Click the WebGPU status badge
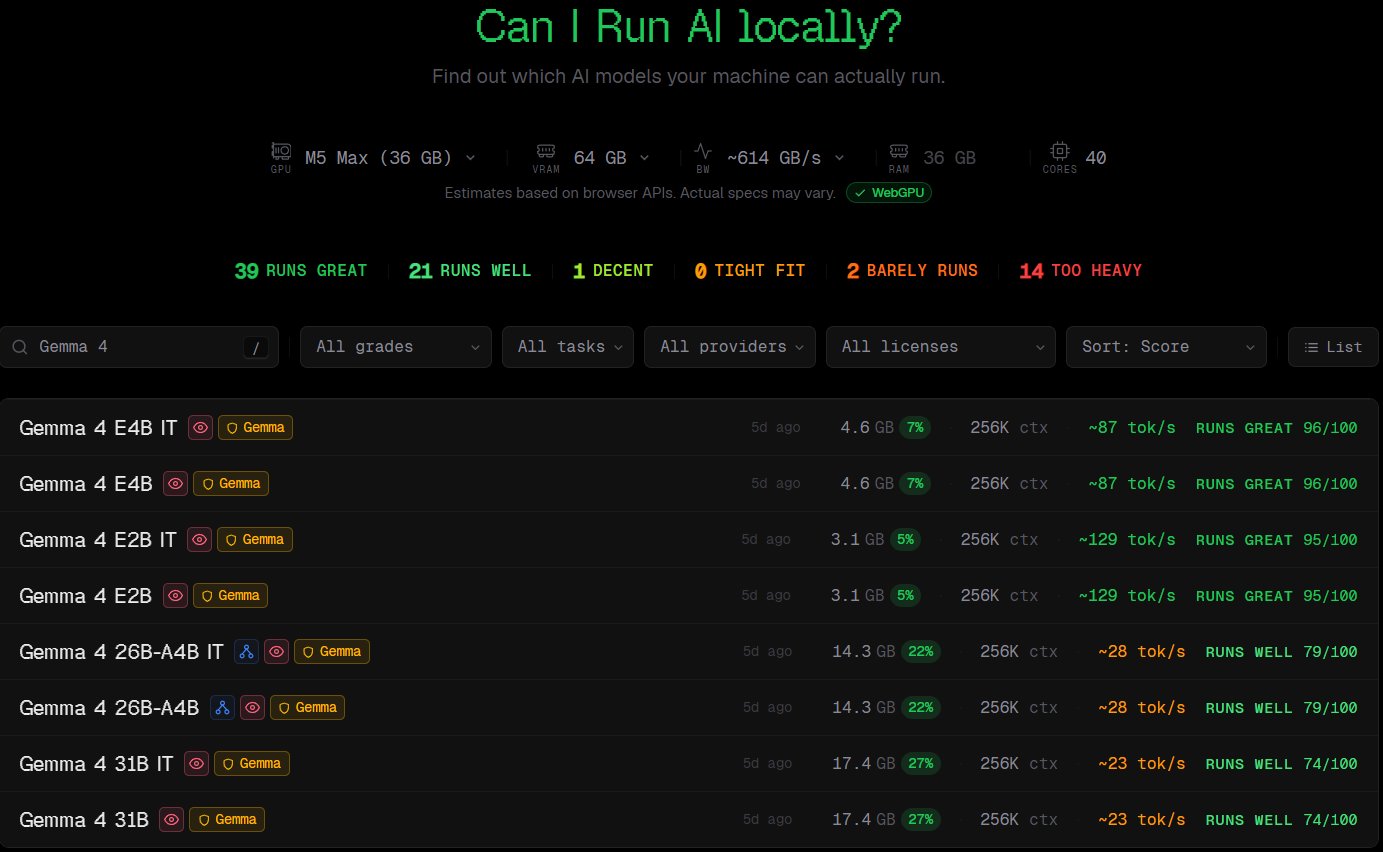This screenshot has height=852, width=1383. pyautogui.click(x=889, y=193)
